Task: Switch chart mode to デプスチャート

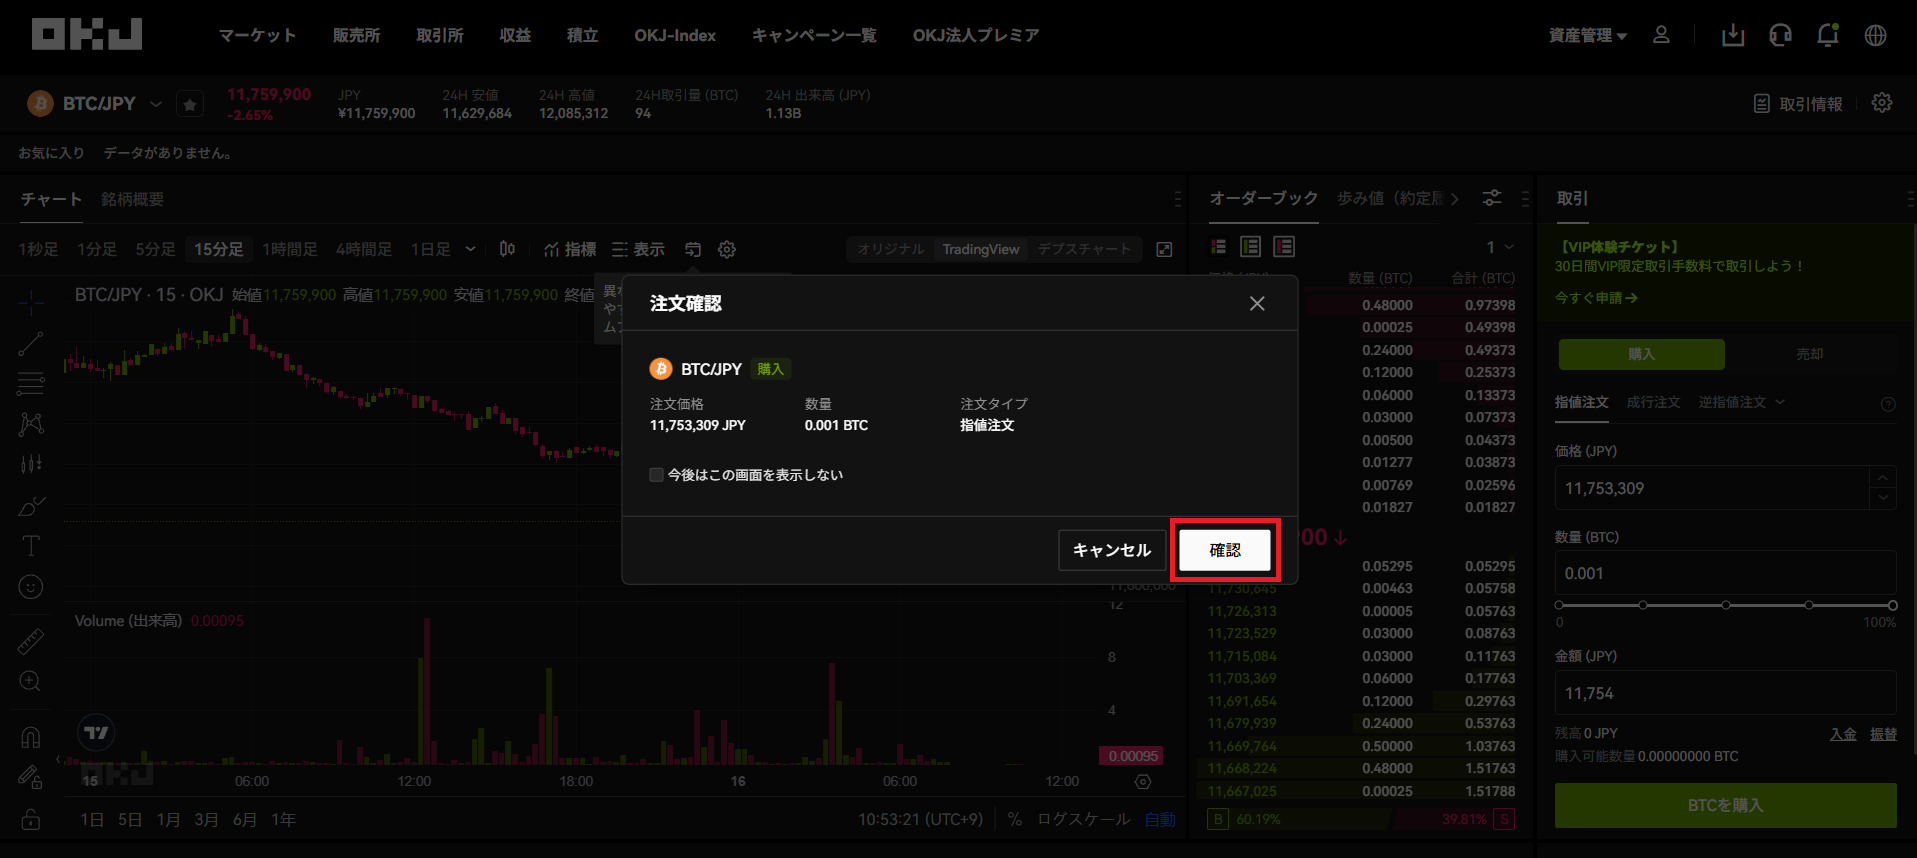Action: (x=1084, y=249)
